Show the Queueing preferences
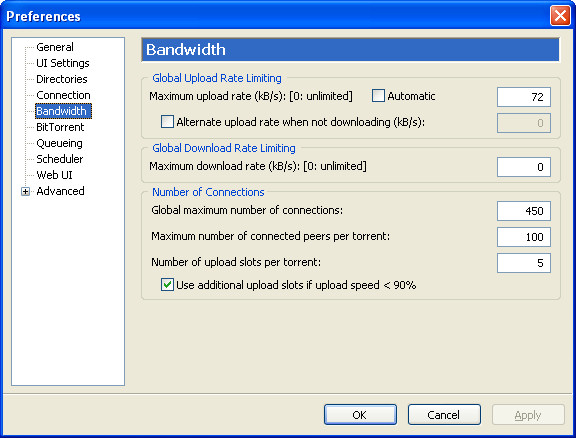Viewport: 576px width, 438px height. 59,143
